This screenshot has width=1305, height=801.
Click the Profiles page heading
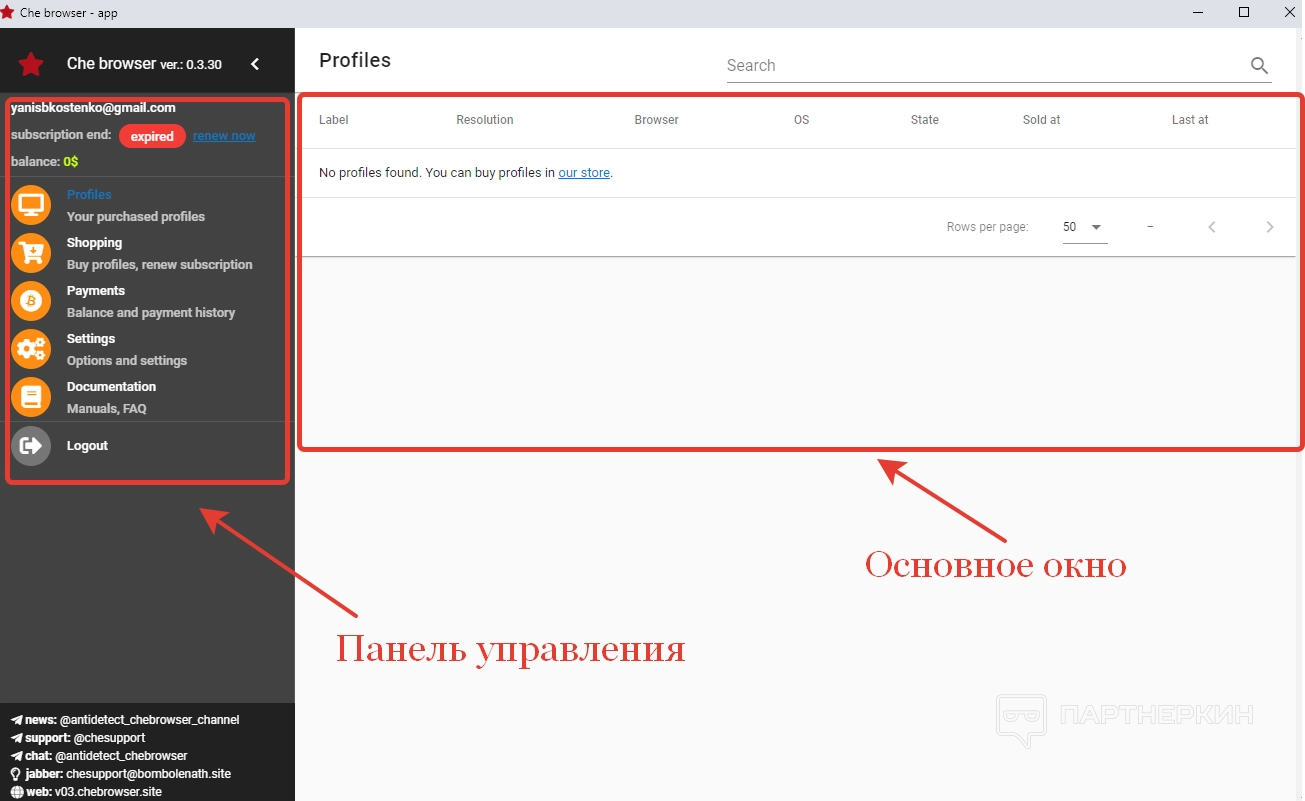(355, 60)
